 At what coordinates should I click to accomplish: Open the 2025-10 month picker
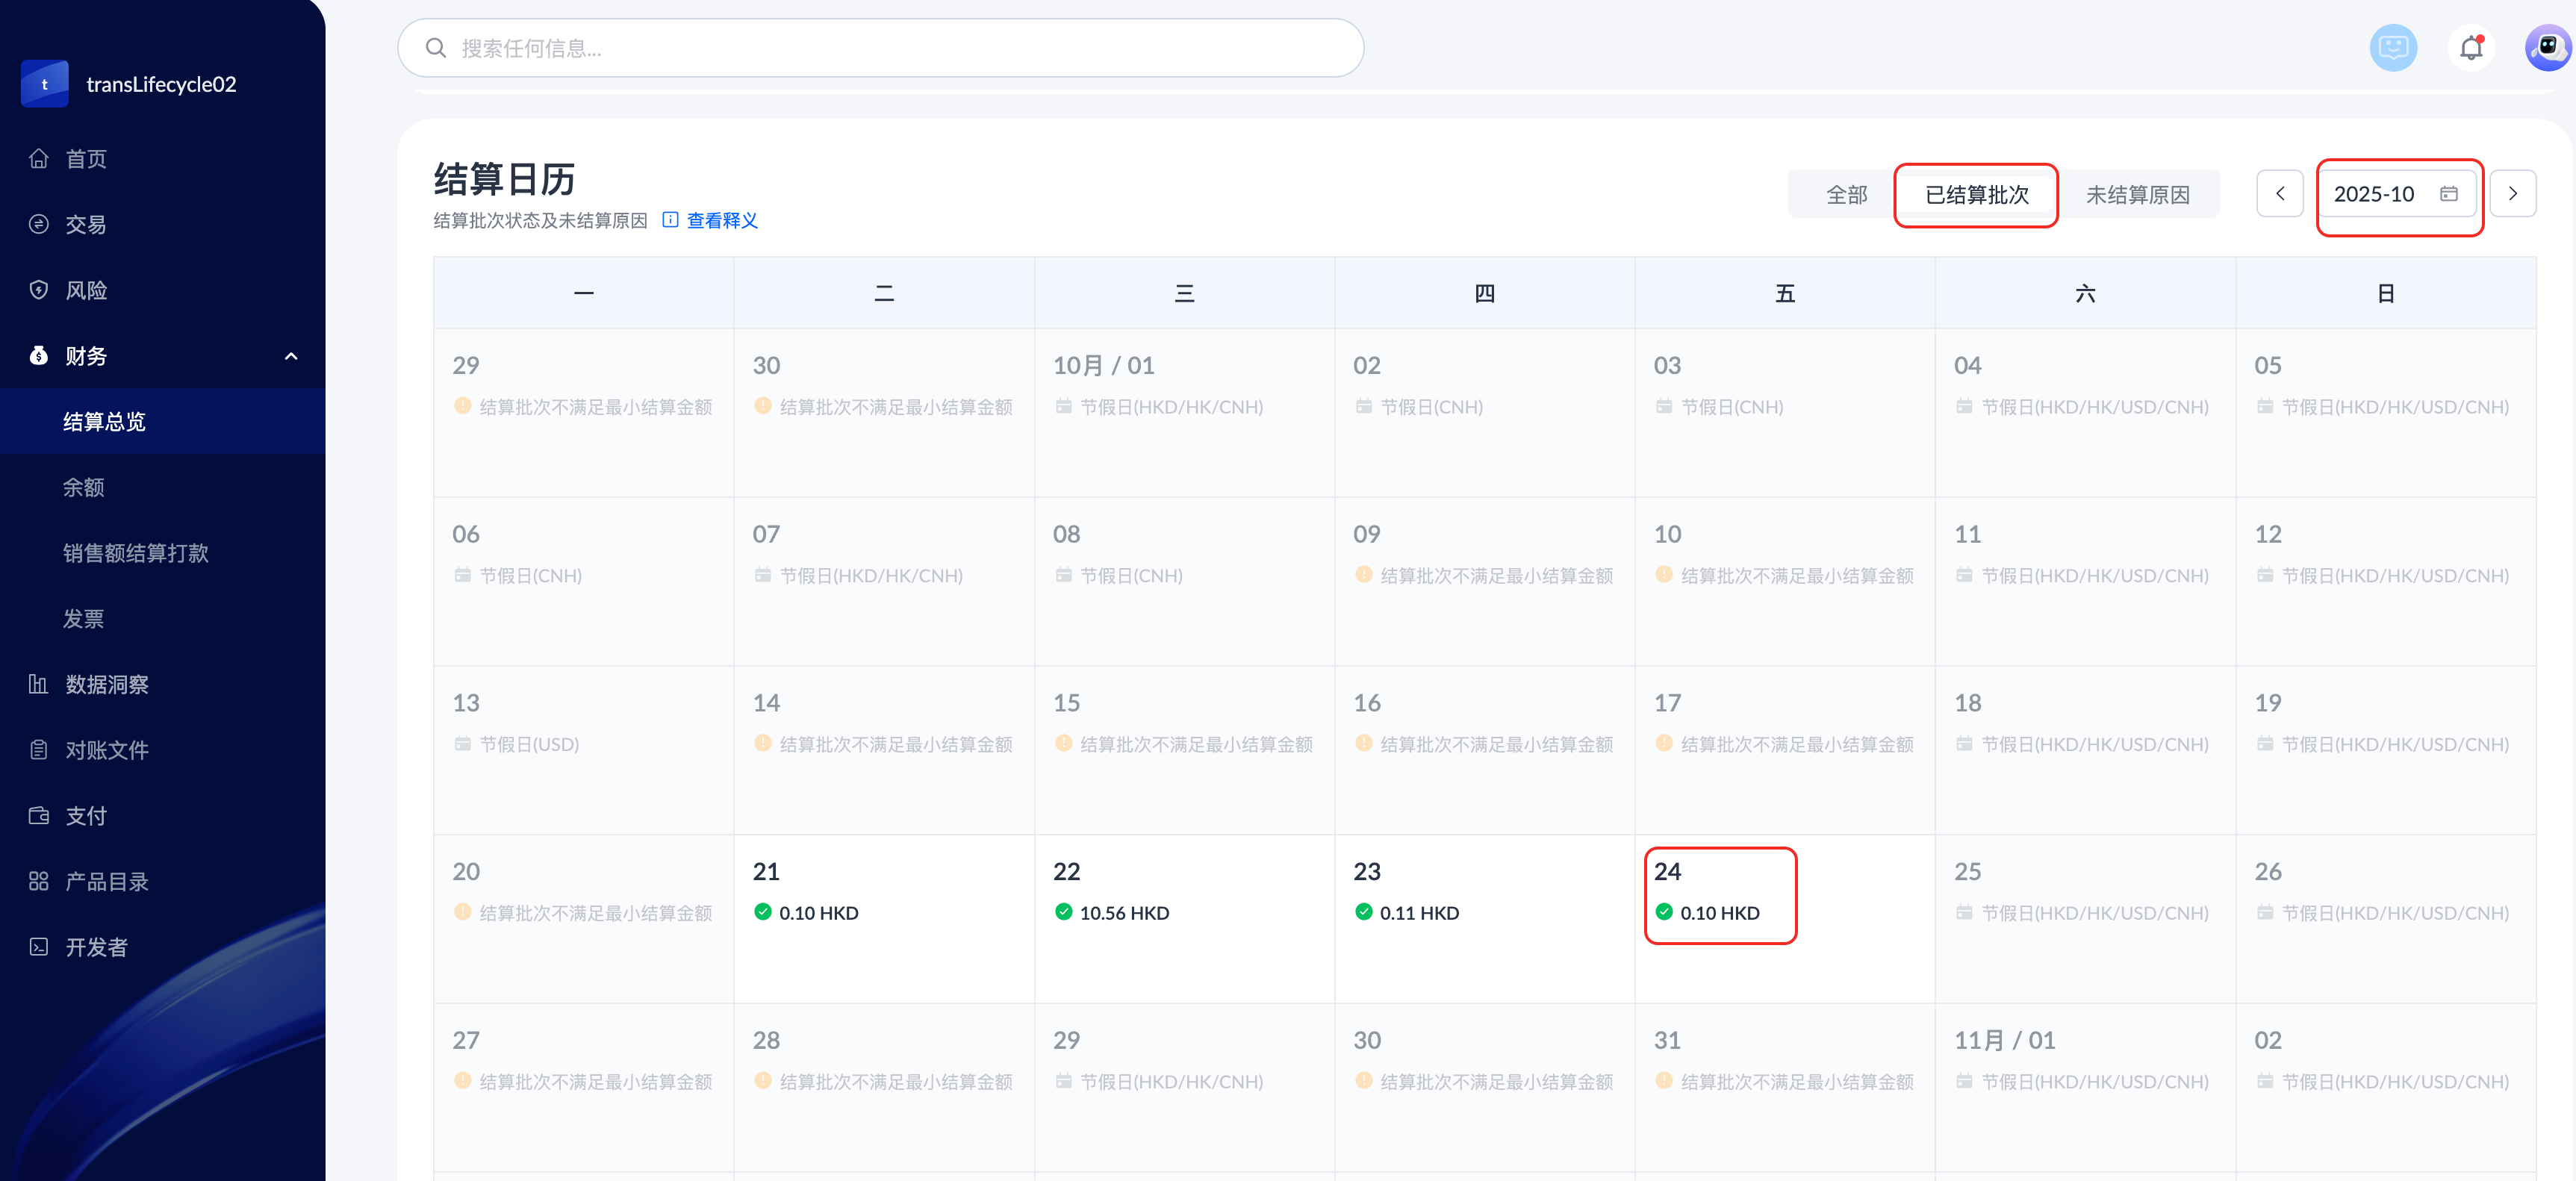point(2396,194)
